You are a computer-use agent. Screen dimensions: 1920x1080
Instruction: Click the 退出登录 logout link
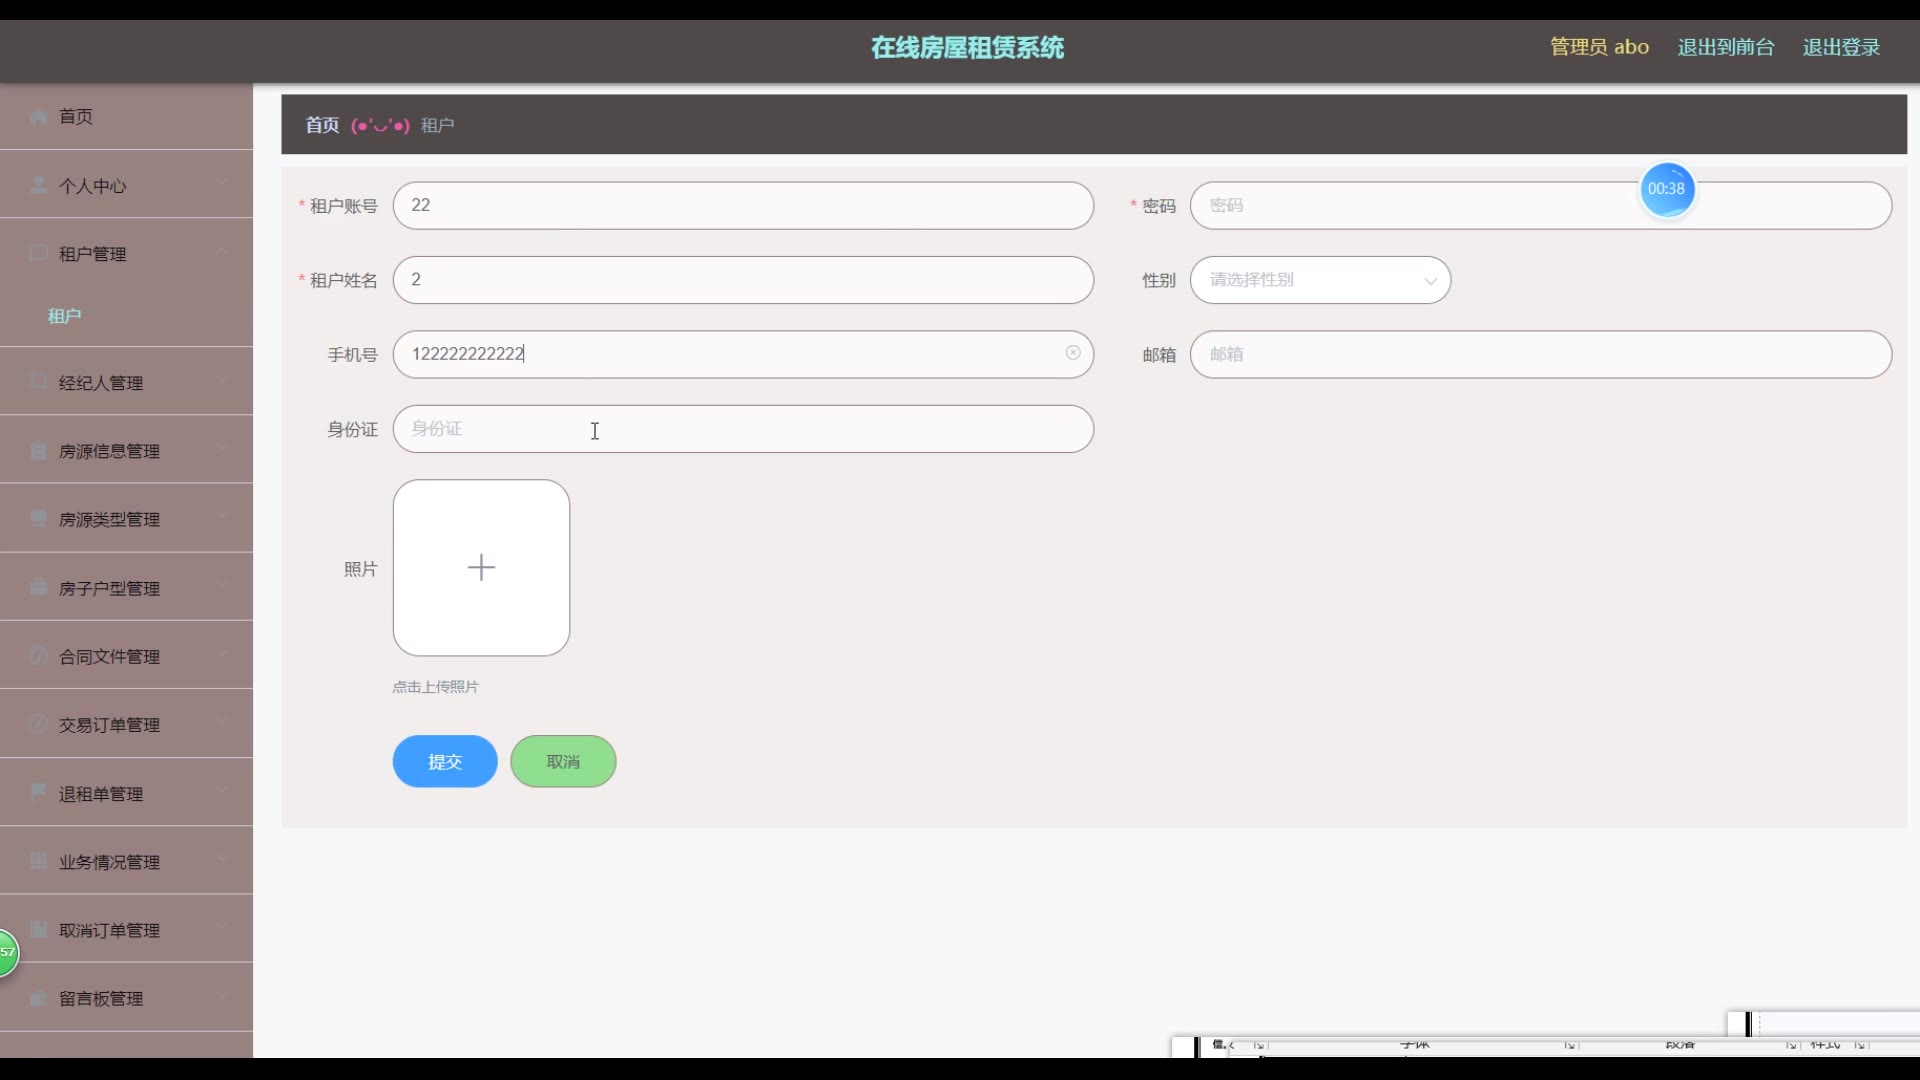(x=1840, y=47)
